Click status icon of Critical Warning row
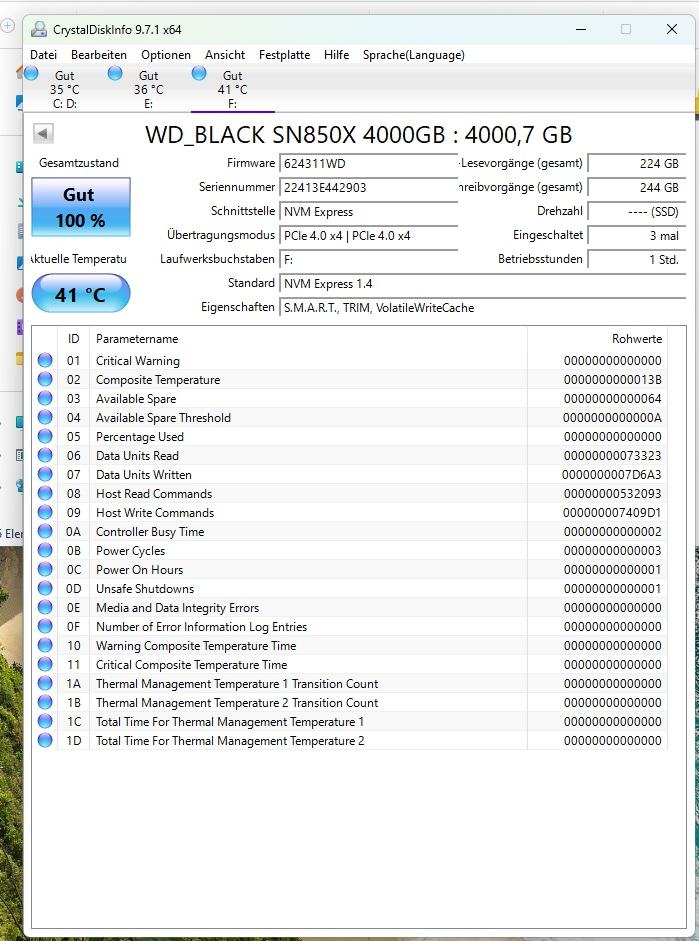Screen dimensions: 699x941 [45, 360]
